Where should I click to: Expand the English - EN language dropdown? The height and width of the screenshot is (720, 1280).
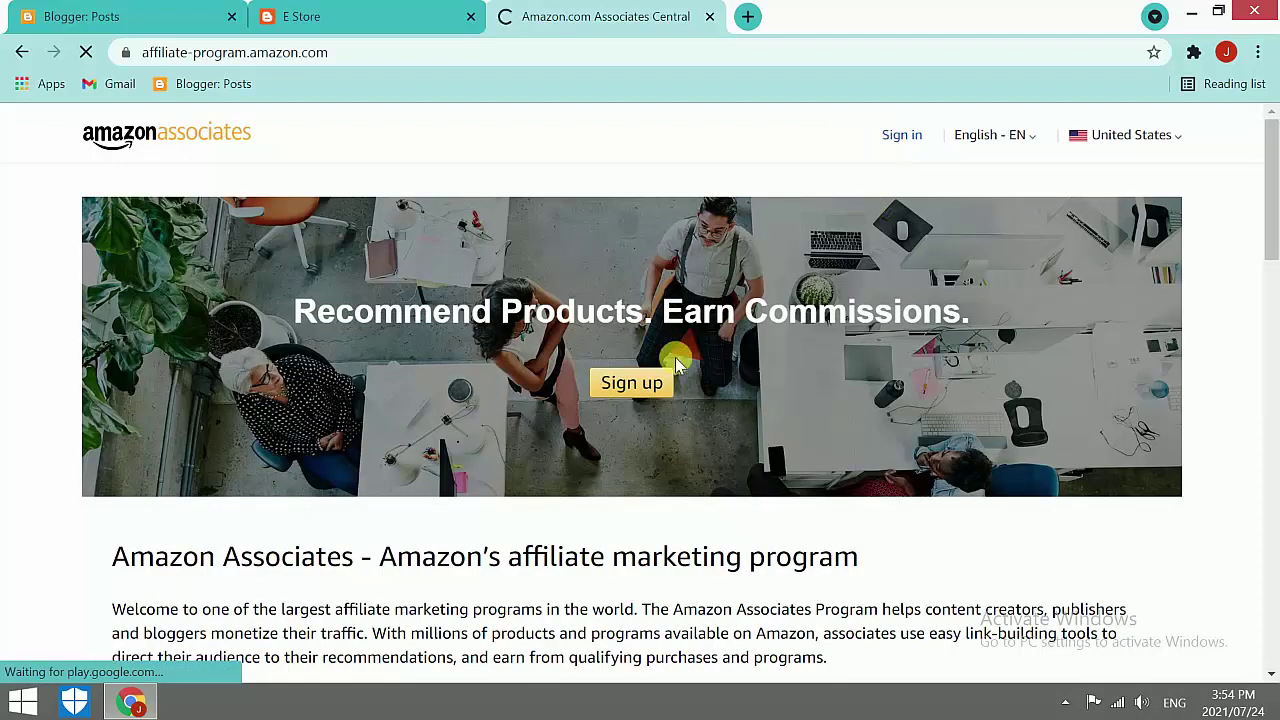click(x=995, y=135)
